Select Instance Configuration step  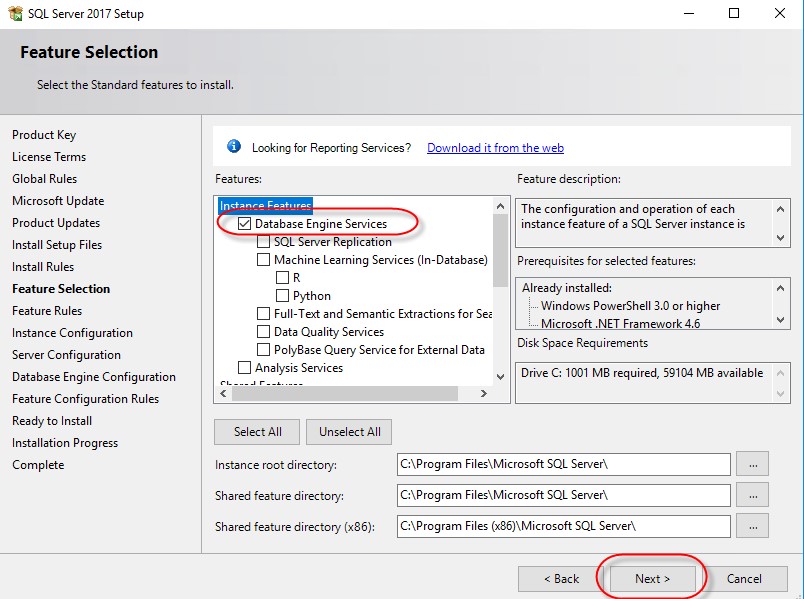coord(72,333)
